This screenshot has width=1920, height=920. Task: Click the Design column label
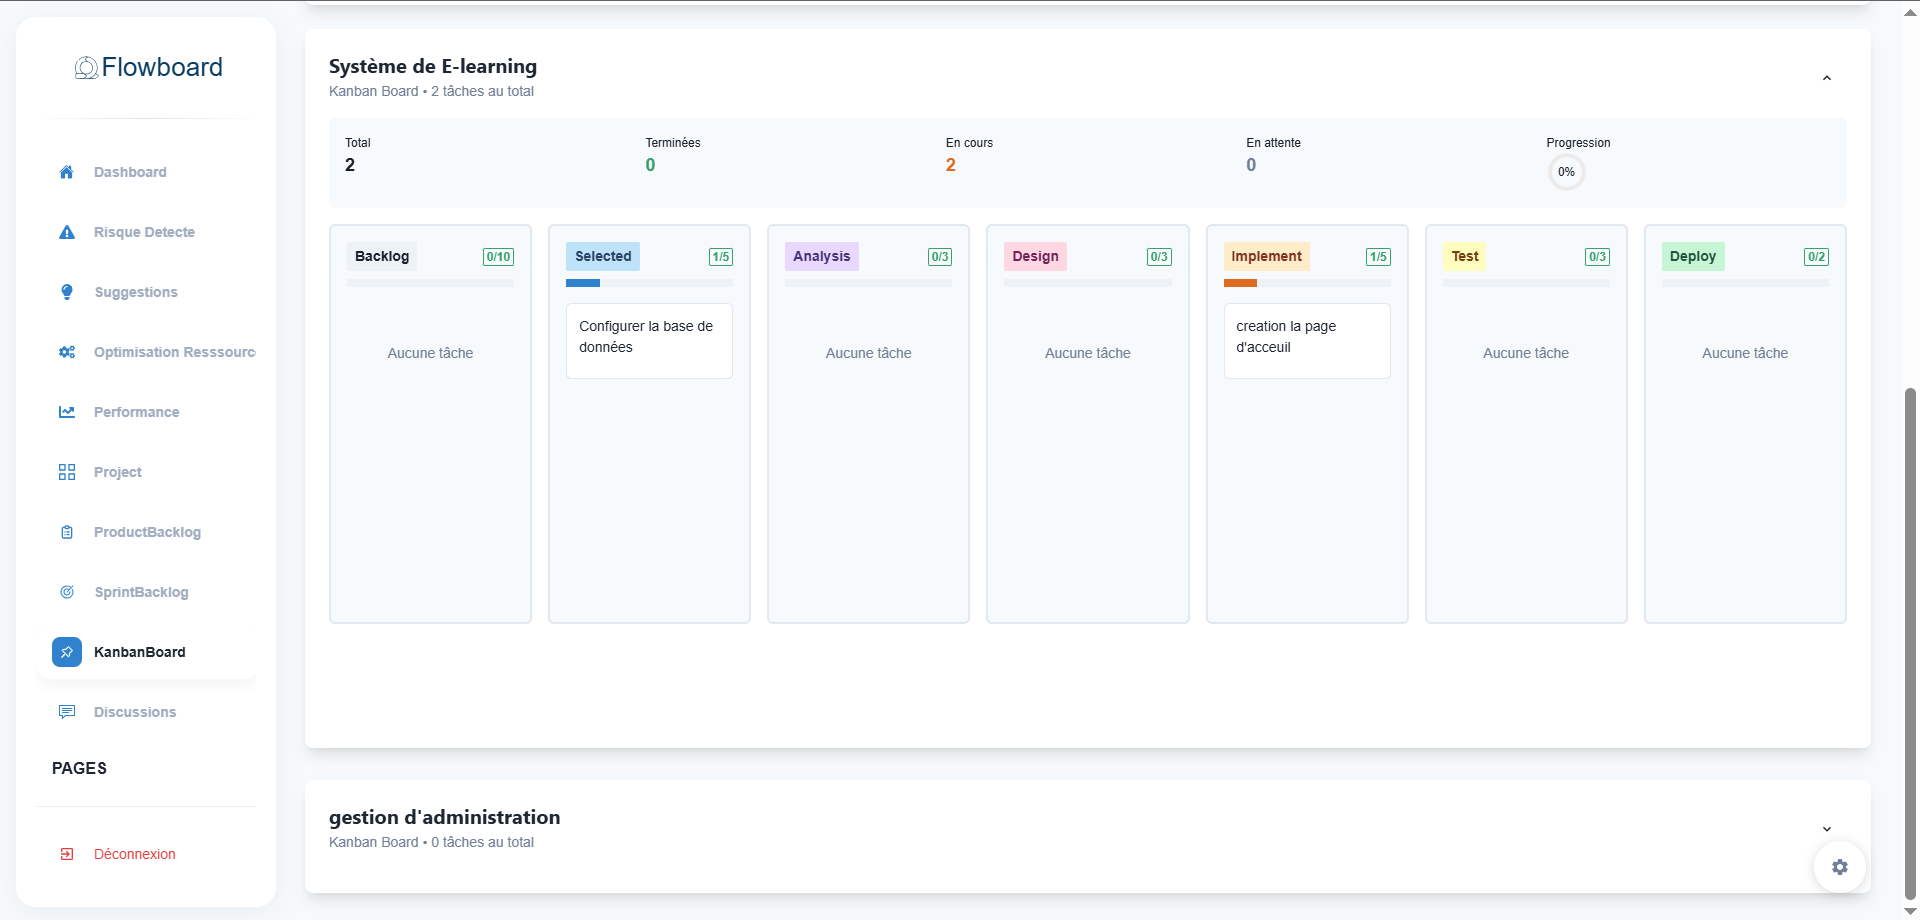1035,256
